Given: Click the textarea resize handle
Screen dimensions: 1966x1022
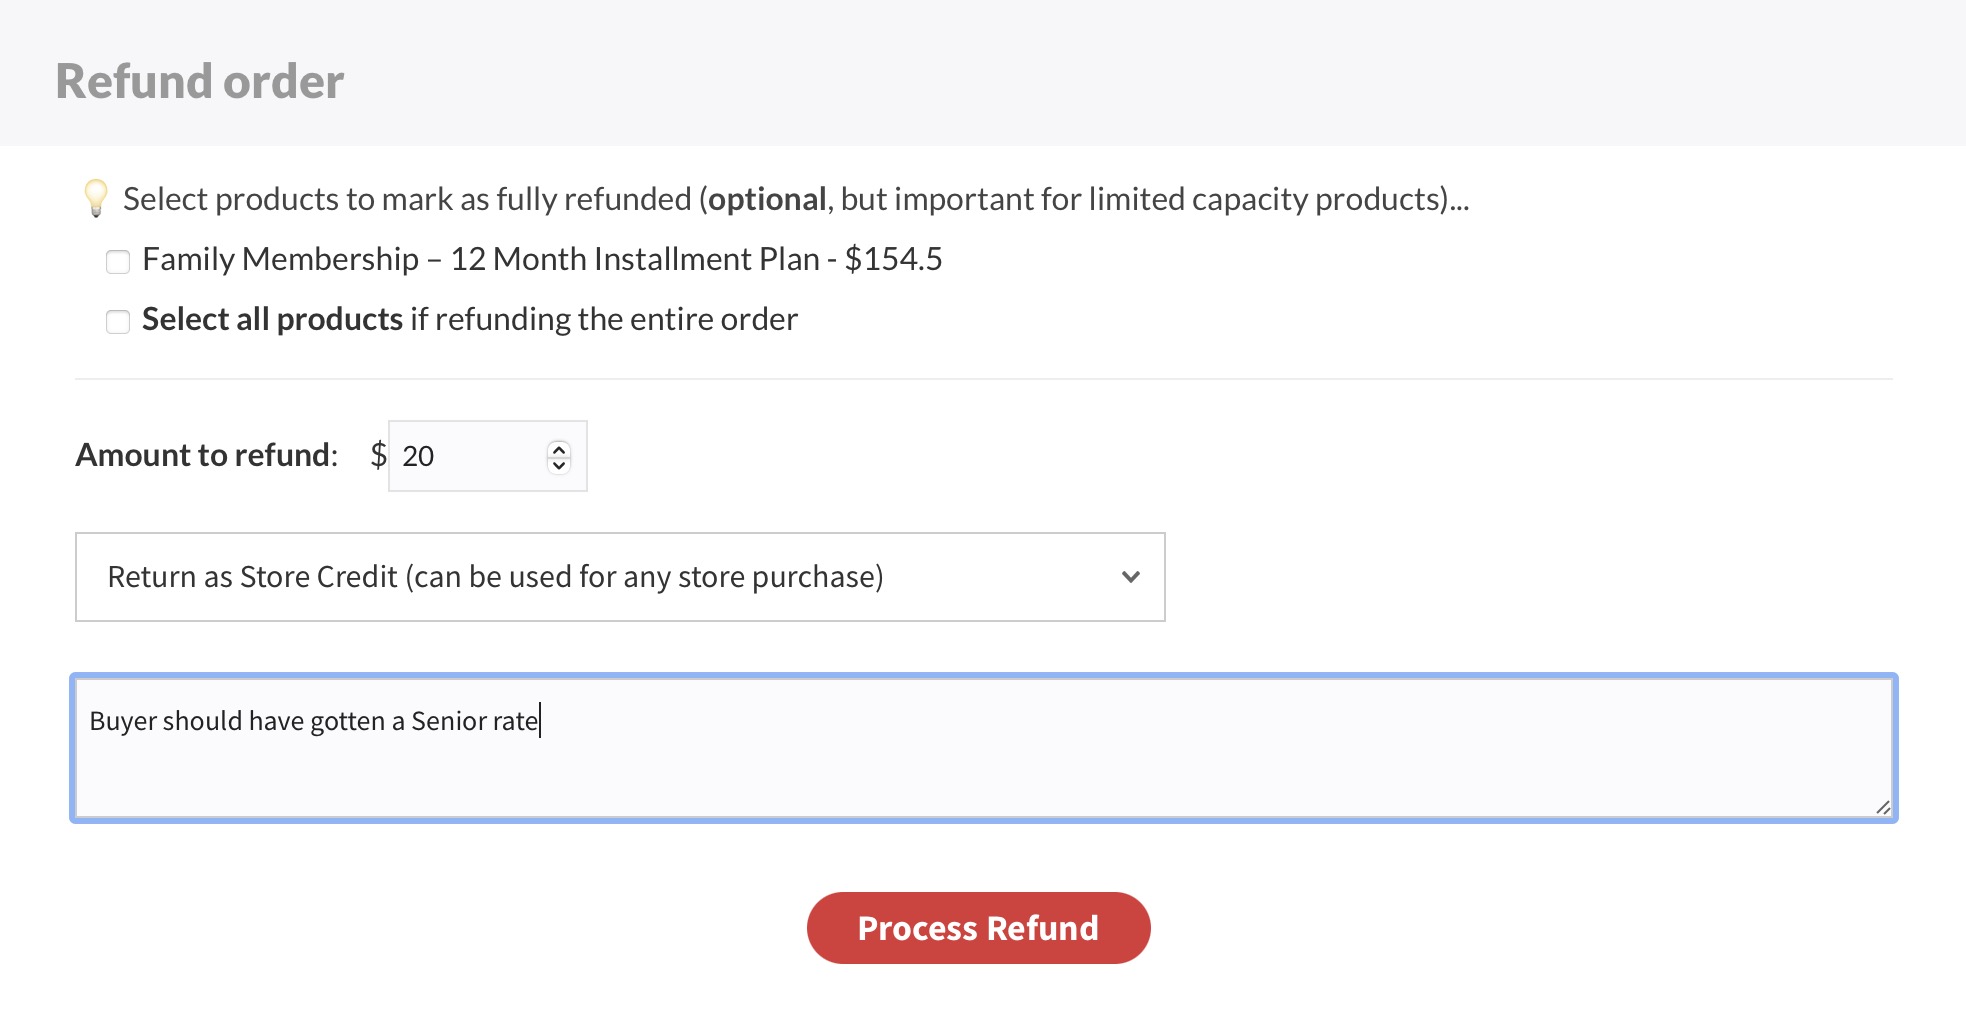Looking at the screenshot, I should click(1882, 807).
